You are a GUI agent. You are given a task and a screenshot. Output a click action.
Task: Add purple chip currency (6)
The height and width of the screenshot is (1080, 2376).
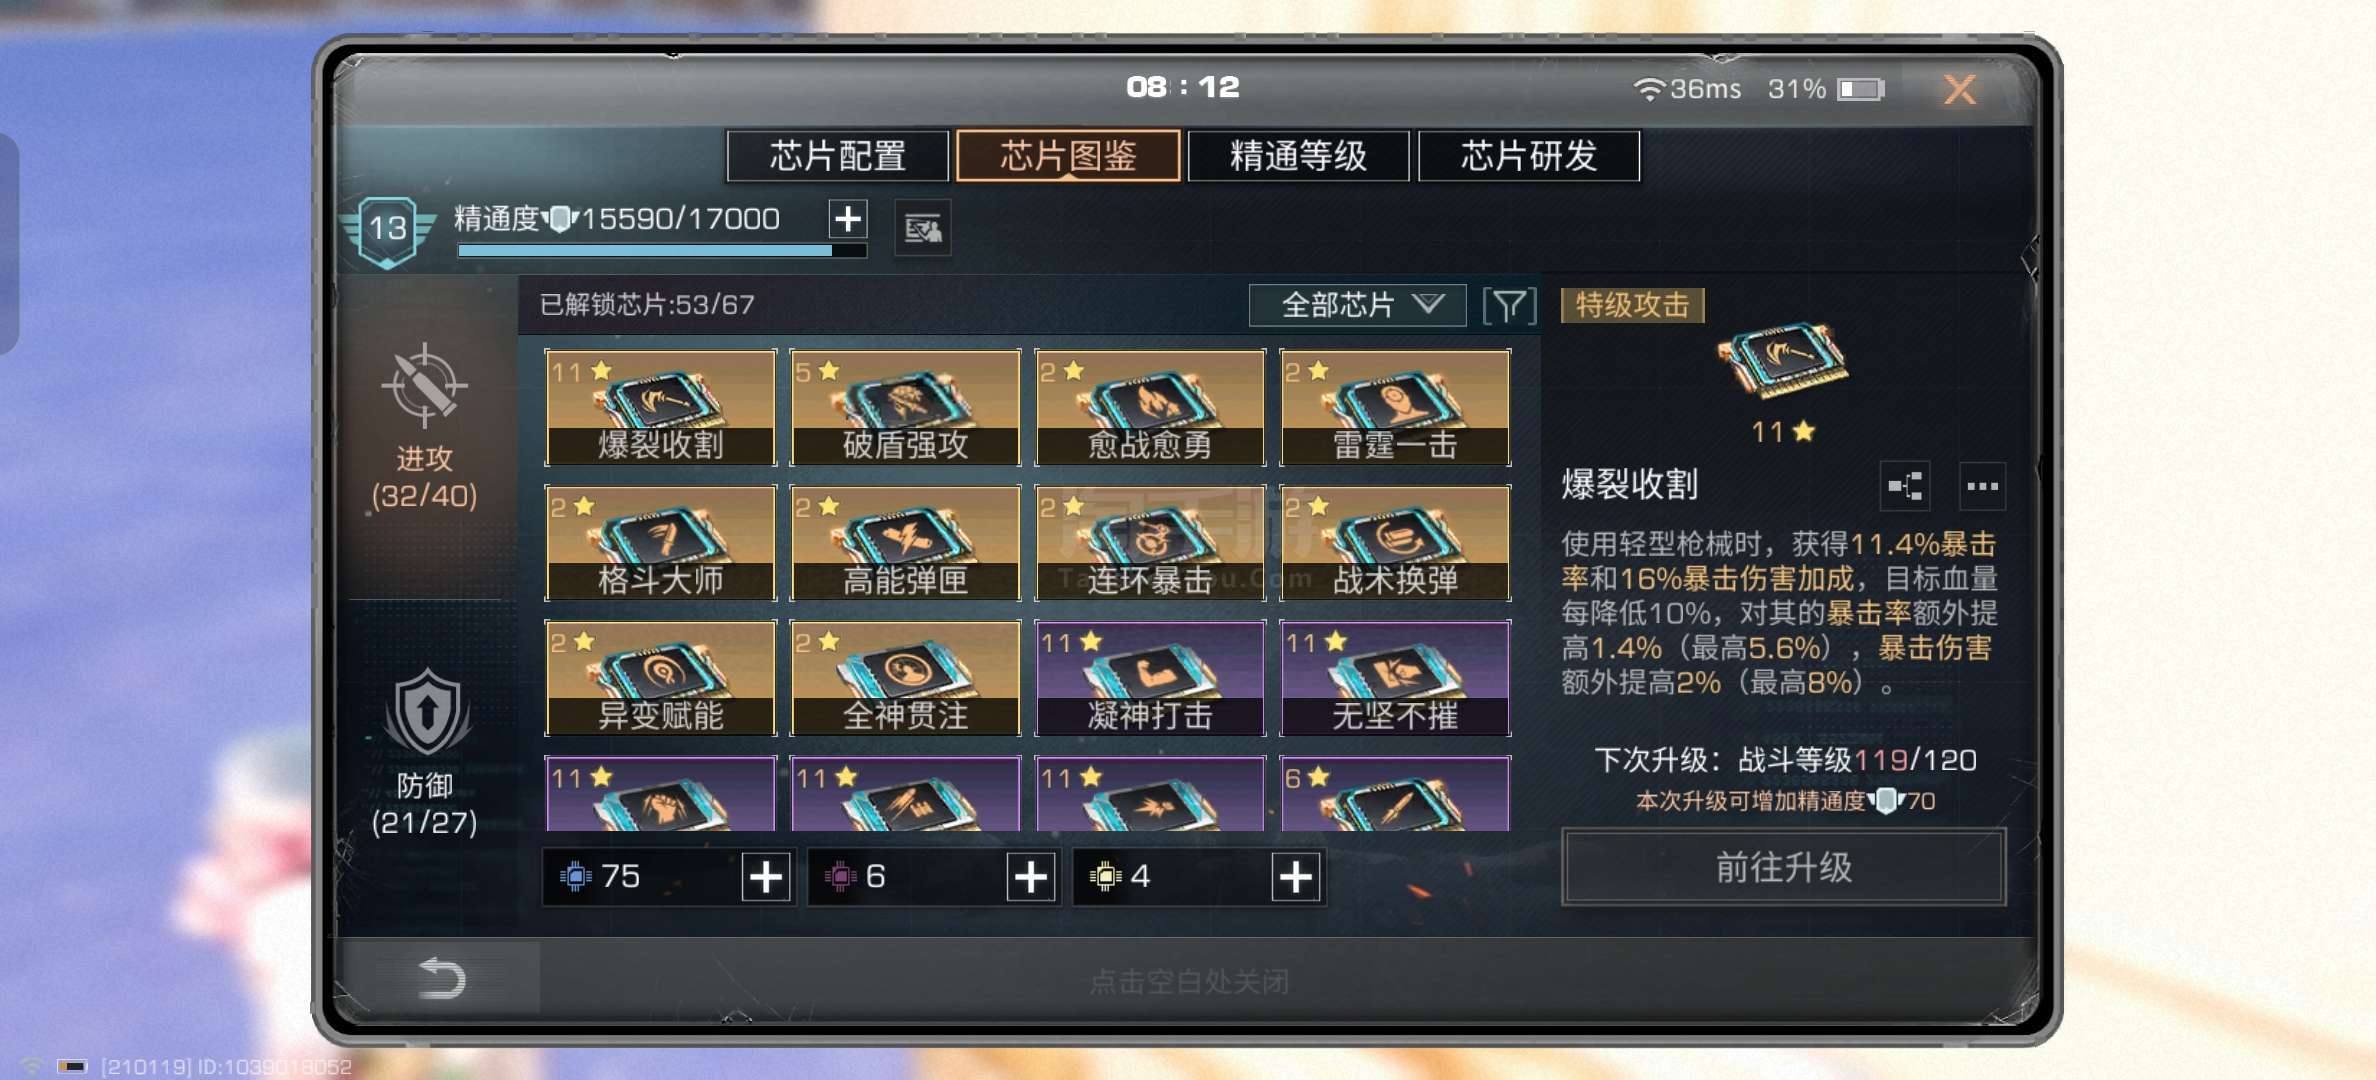pos(1031,877)
